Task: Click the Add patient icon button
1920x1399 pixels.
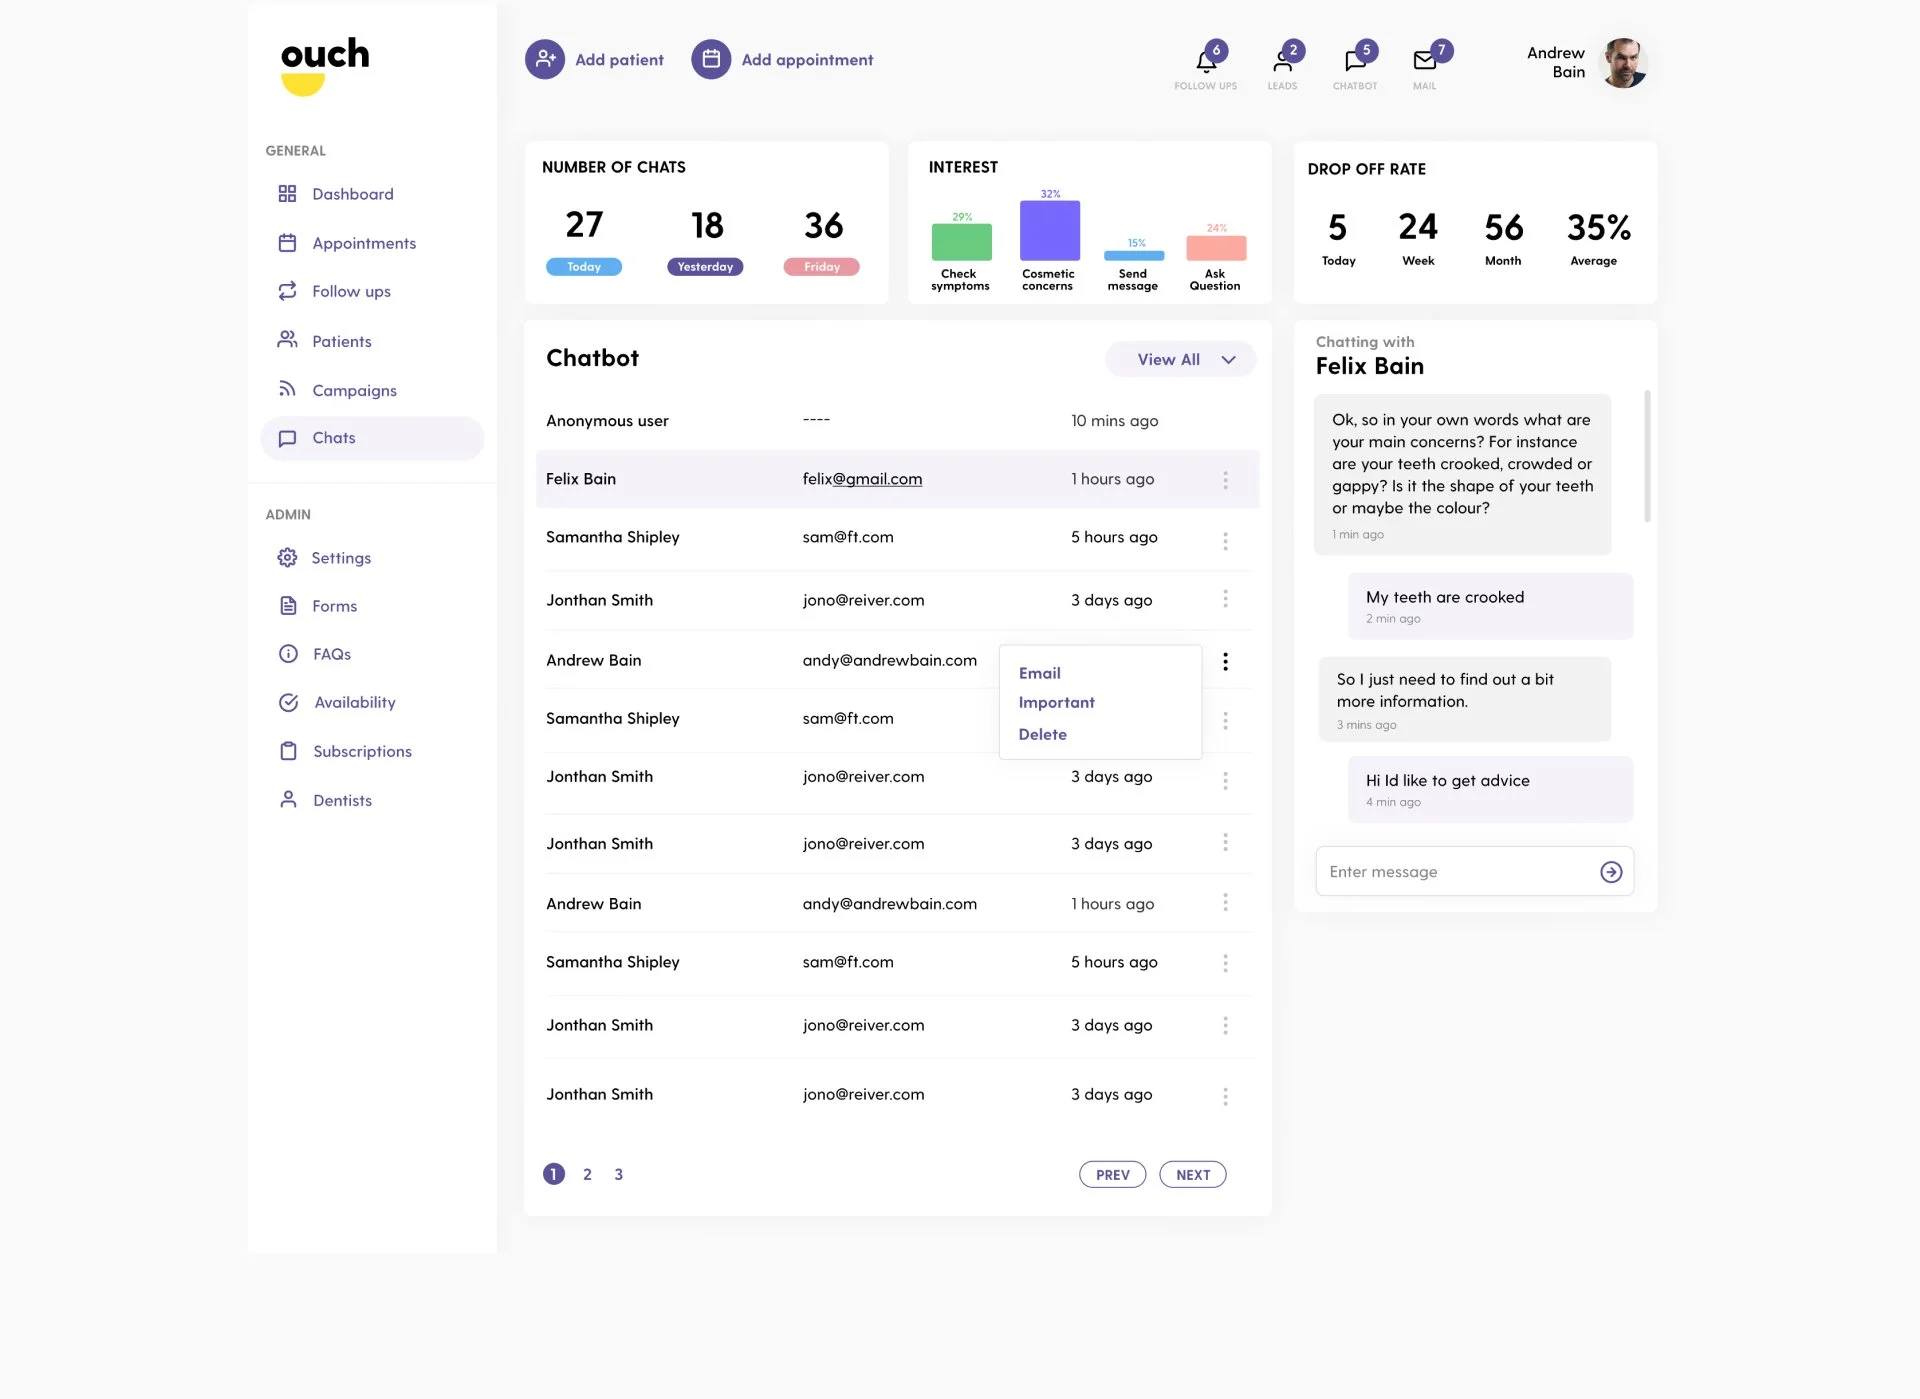Action: [545, 60]
